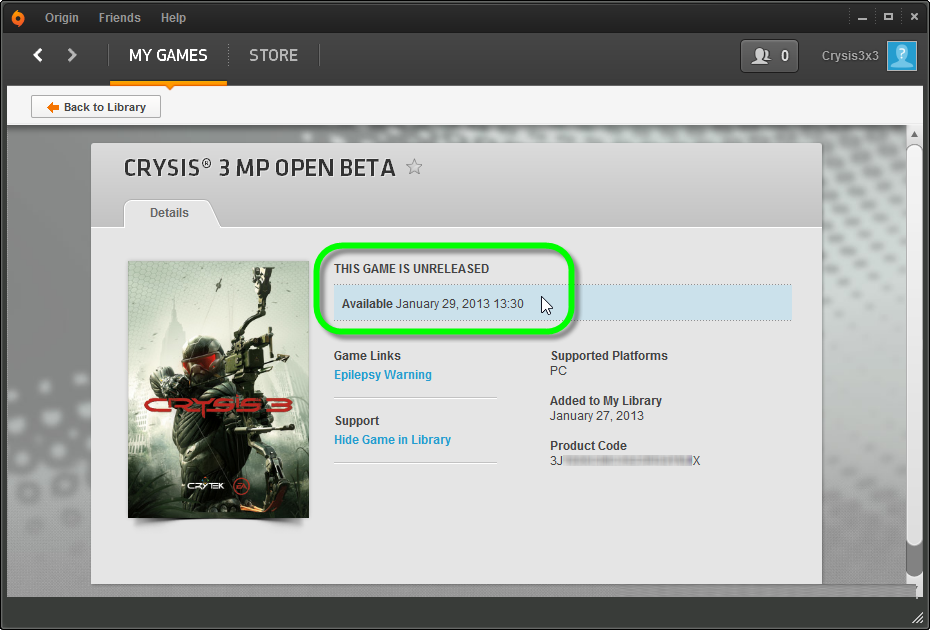Click Hide Game in Library
Viewport: 930px width, 630px height.
[392, 439]
